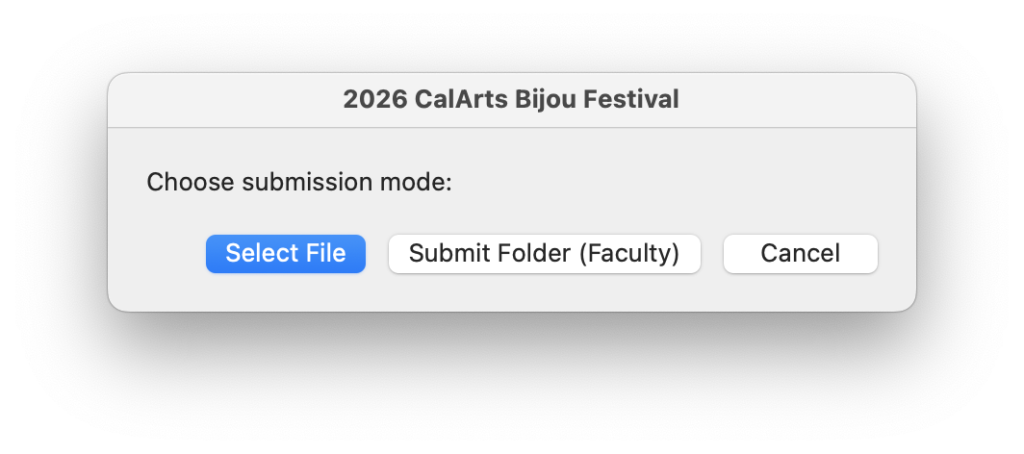This screenshot has height=454, width=1024.
Task: Click the word 'Festival' in the title
Action: click(x=636, y=100)
